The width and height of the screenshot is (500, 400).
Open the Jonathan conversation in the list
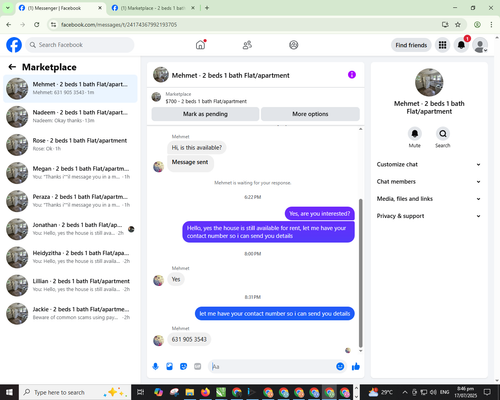click(x=70, y=229)
